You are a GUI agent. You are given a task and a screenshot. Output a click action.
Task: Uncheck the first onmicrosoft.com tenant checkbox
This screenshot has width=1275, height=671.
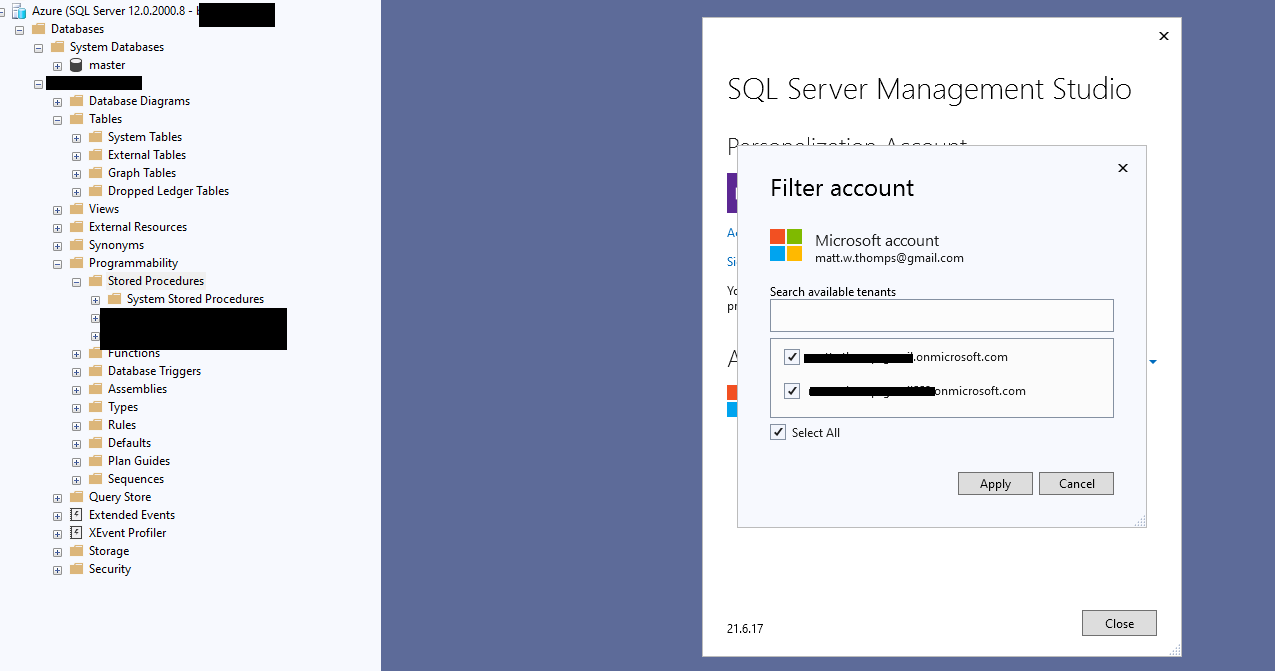[792, 357]
